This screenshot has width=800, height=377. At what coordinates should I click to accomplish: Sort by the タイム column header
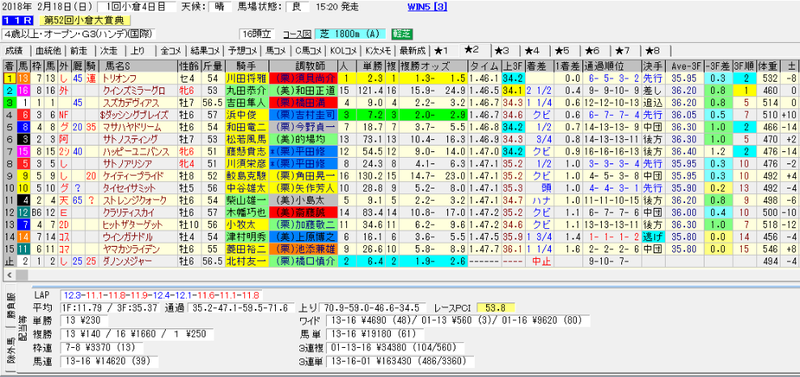pos(484,66)
